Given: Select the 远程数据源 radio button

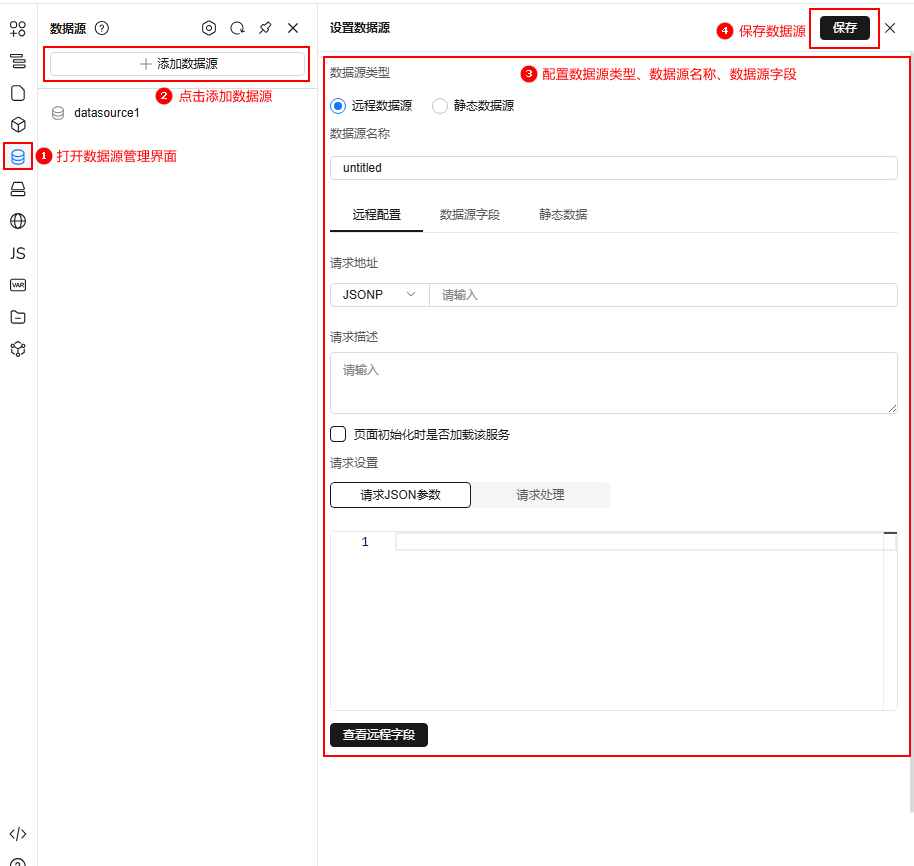Looking at the screenshot, I should 338,106.
